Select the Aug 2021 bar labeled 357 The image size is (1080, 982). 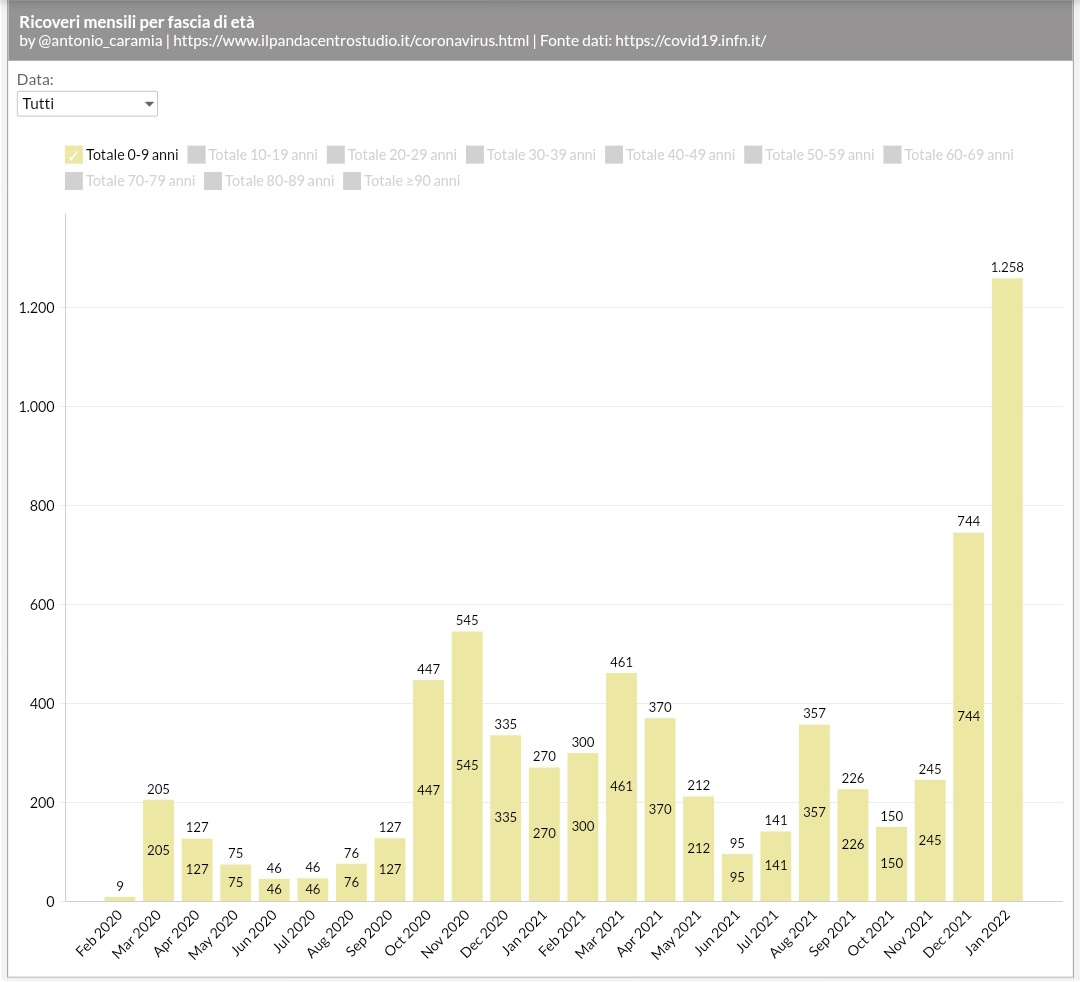814,813
